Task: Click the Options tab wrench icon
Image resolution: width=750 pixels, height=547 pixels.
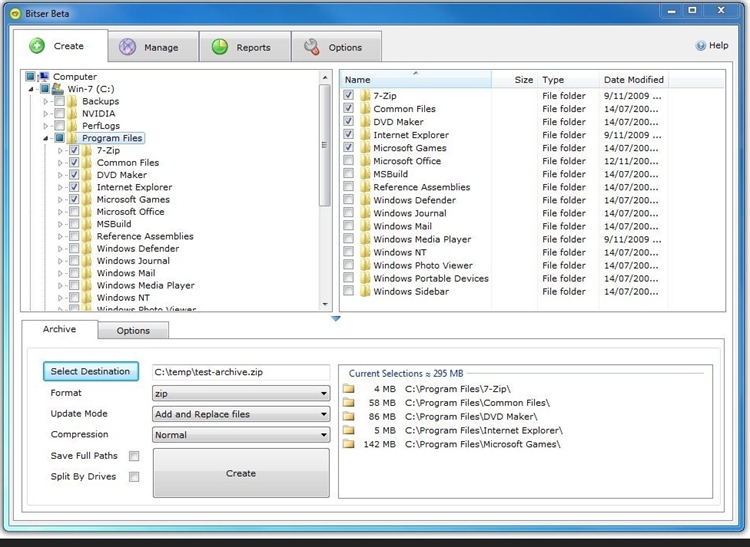Action: tap(311, 47)
